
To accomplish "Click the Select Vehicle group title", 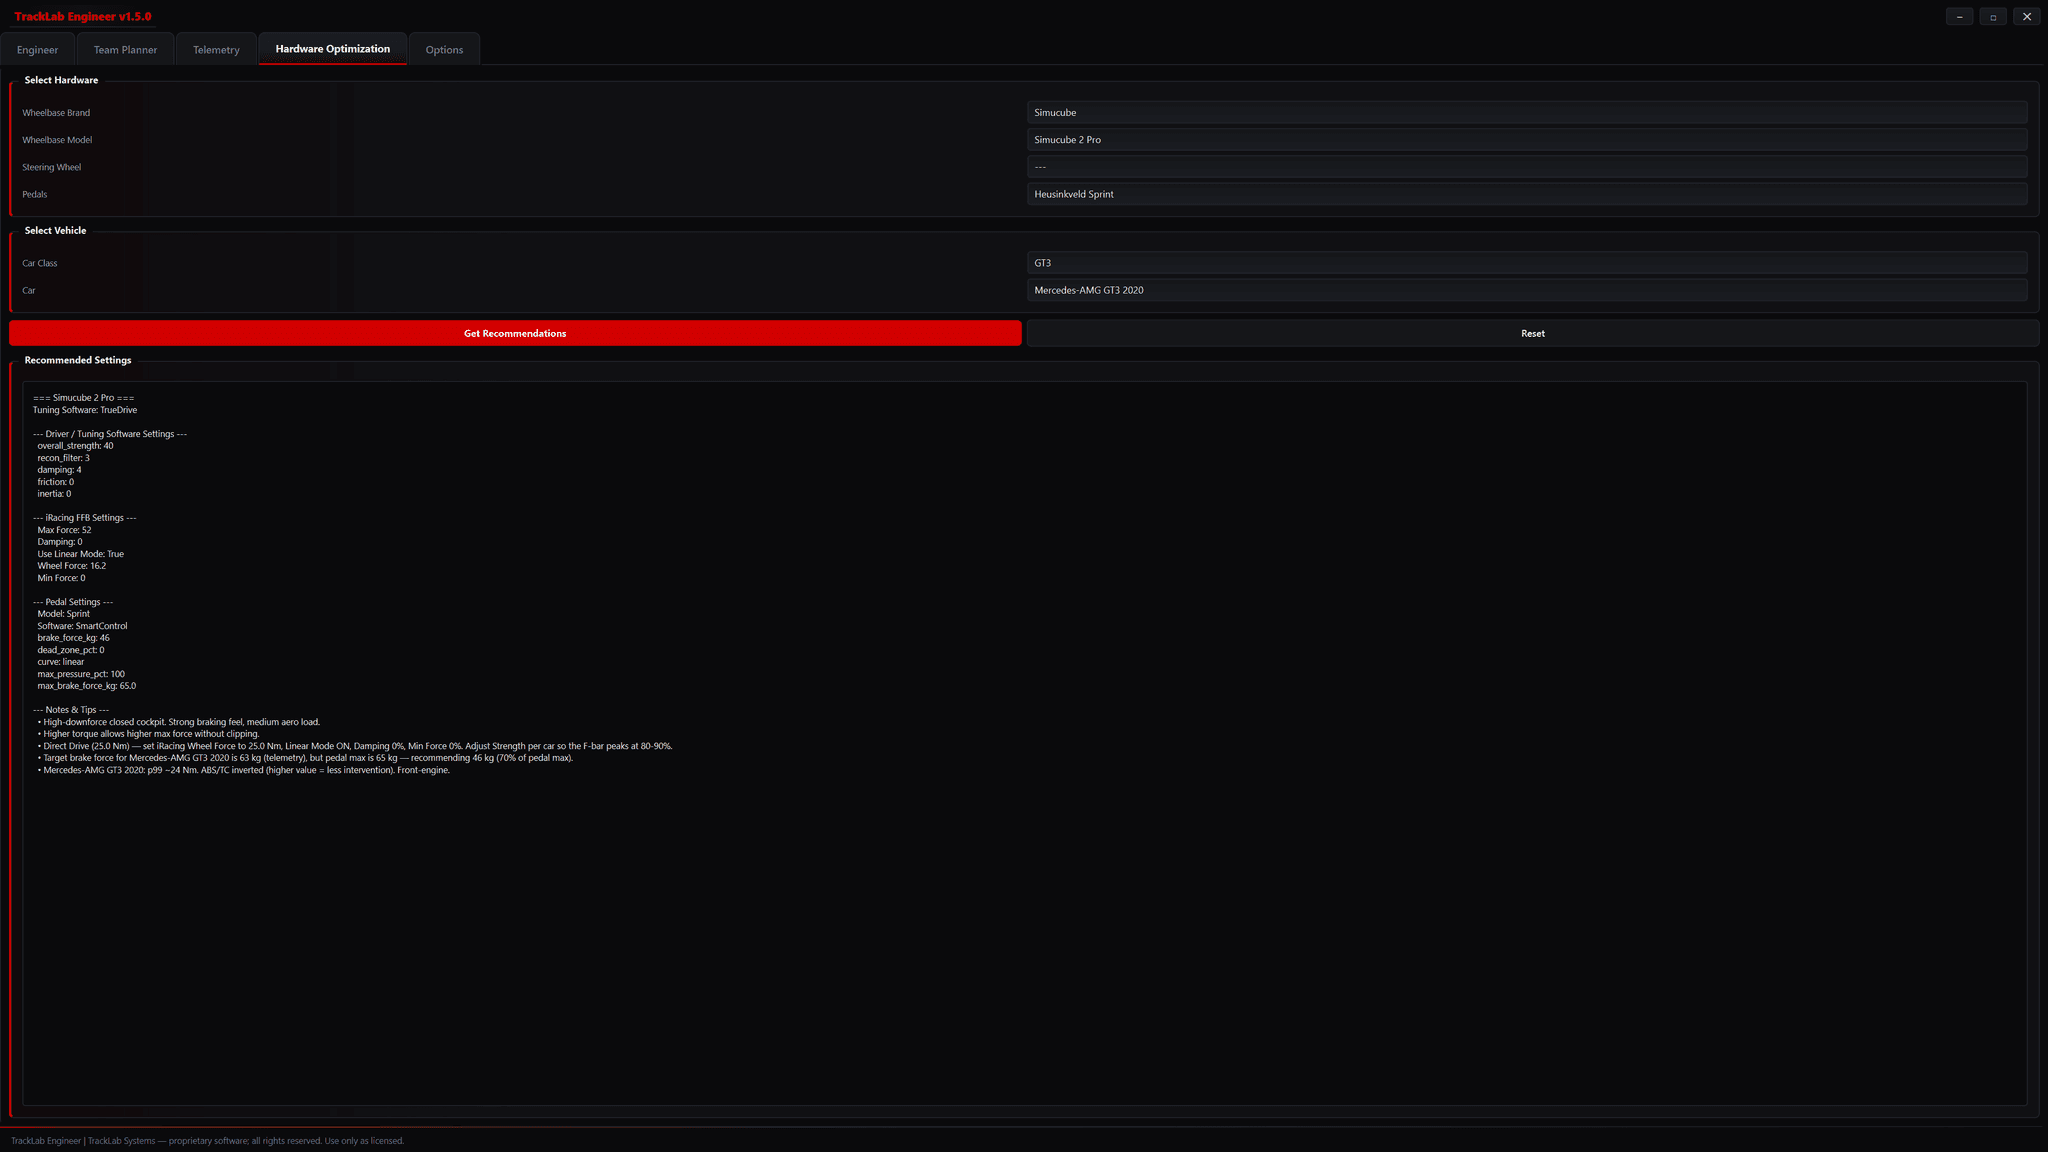I will point(55,230).
